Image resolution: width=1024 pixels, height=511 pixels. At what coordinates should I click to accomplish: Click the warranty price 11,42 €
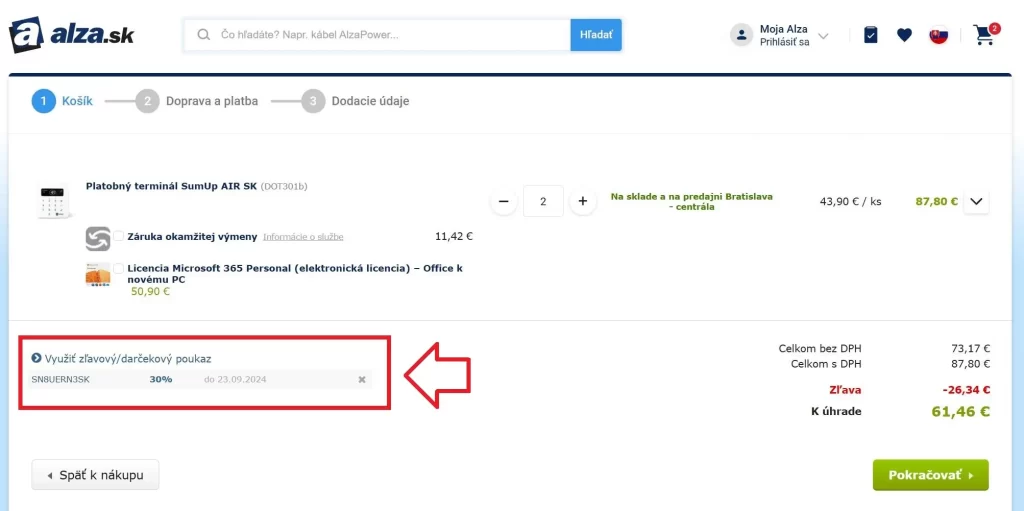coord(454,237)
